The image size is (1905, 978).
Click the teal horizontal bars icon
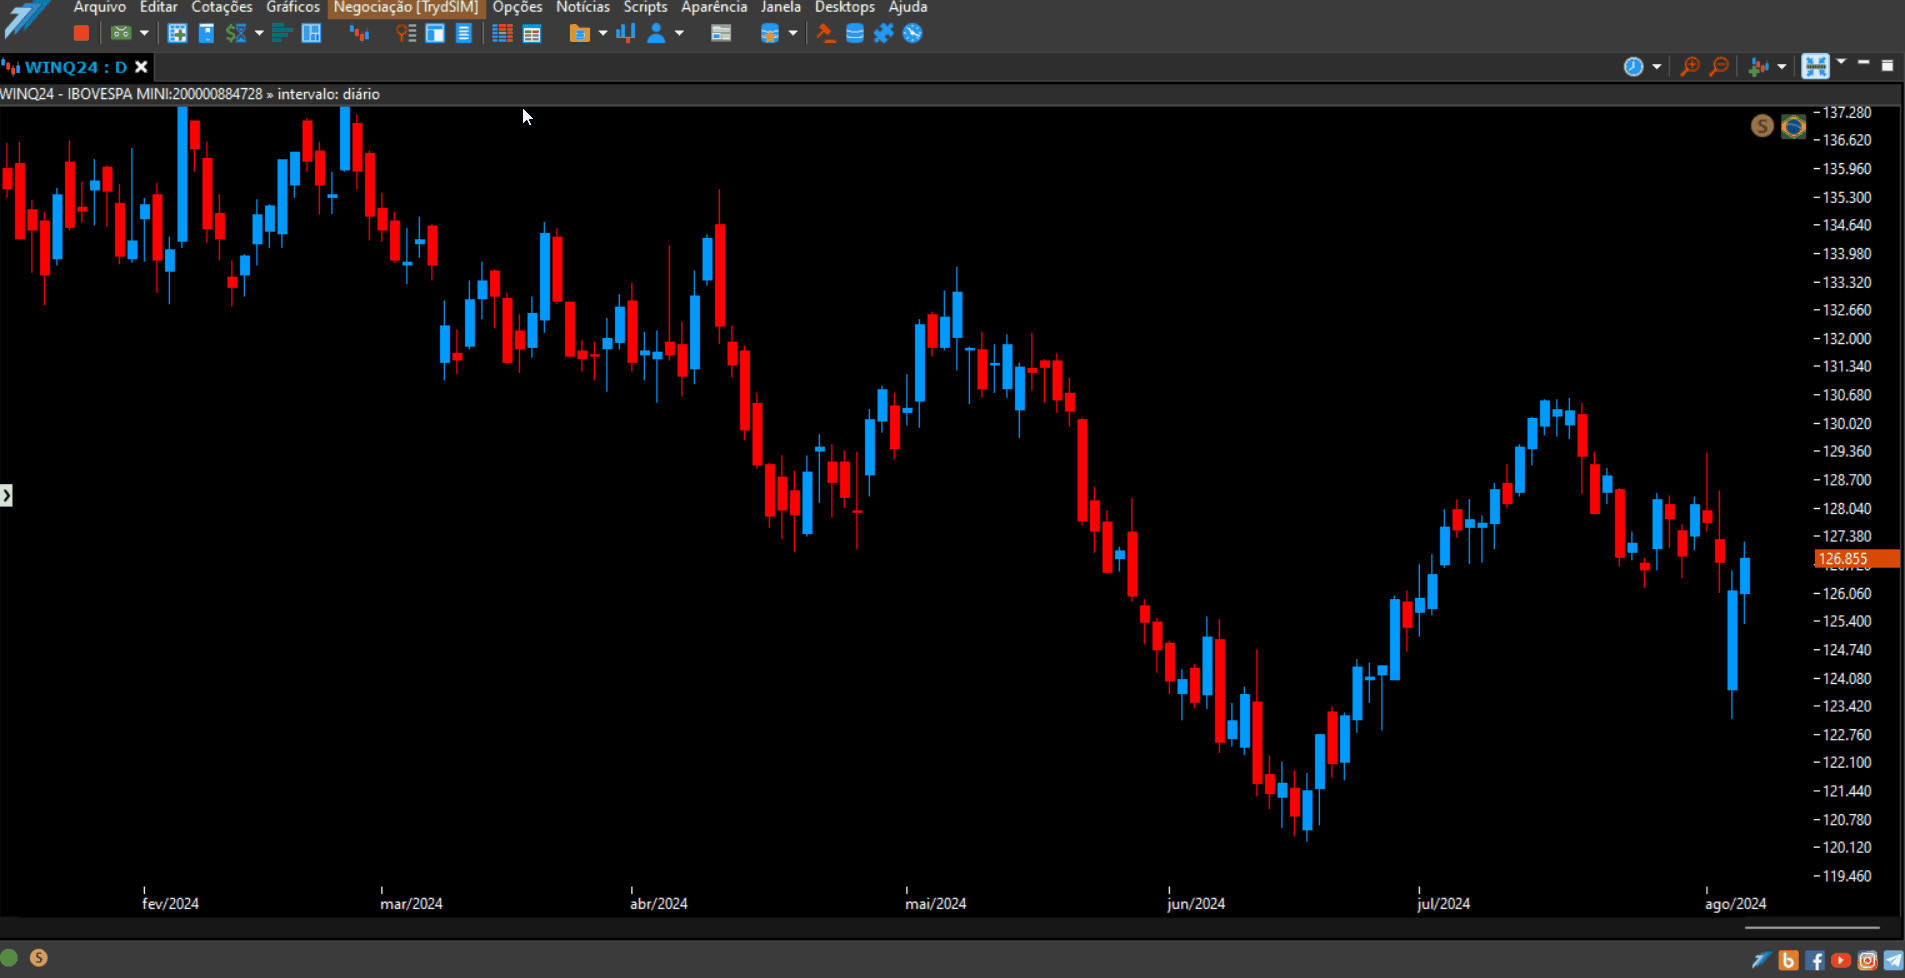(282, 33)
